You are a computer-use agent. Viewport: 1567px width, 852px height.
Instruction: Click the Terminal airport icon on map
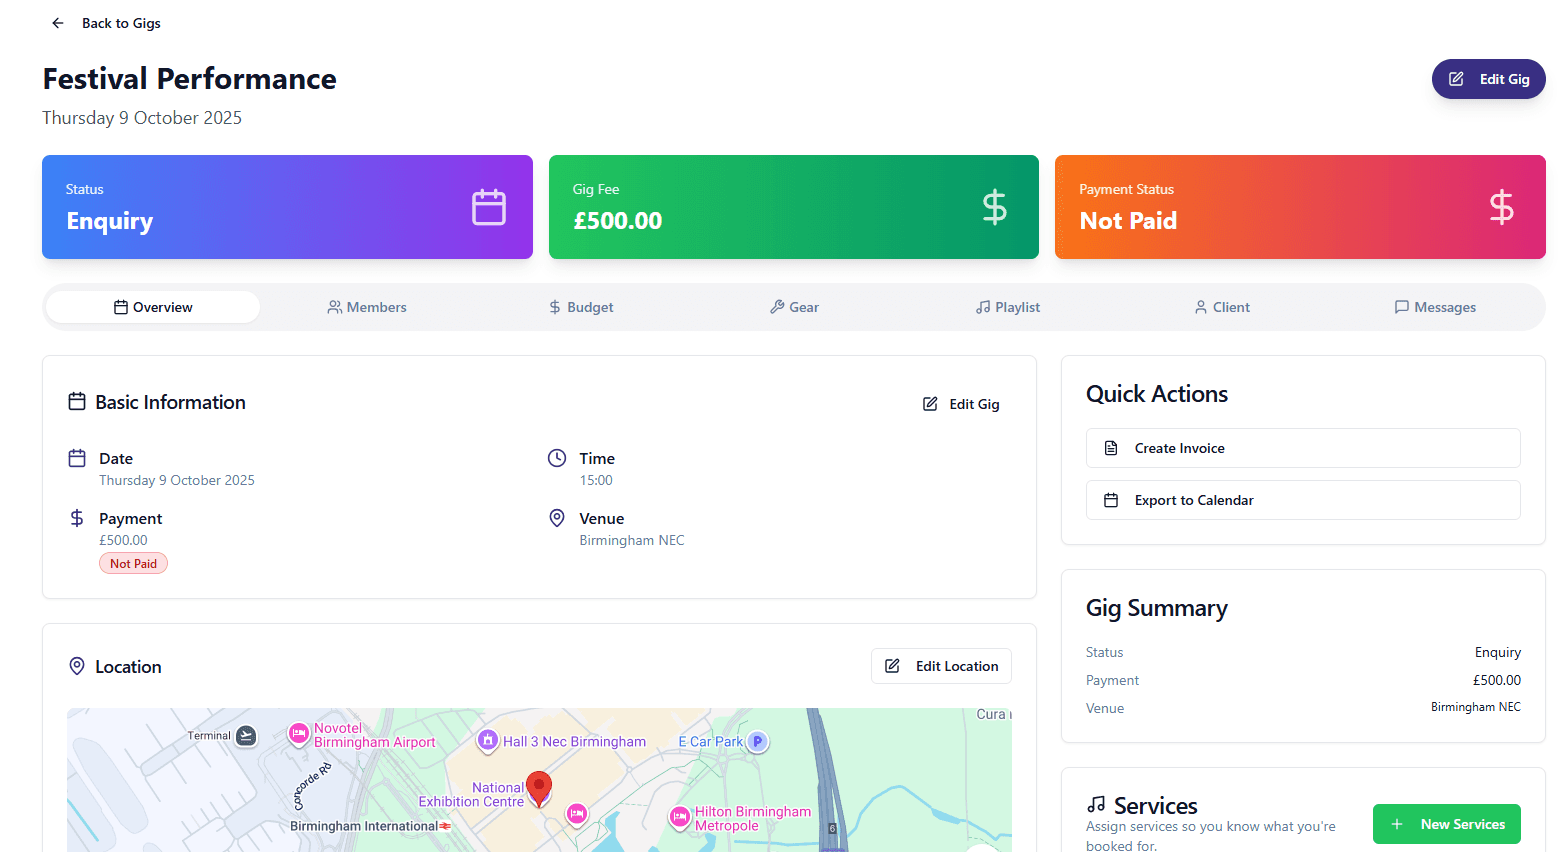[x=246, y=736]
